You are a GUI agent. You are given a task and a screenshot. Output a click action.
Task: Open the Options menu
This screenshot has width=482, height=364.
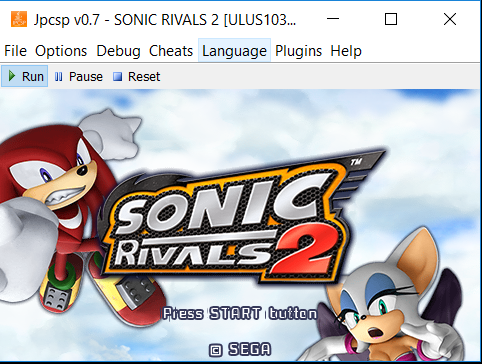tap(61, 51)
